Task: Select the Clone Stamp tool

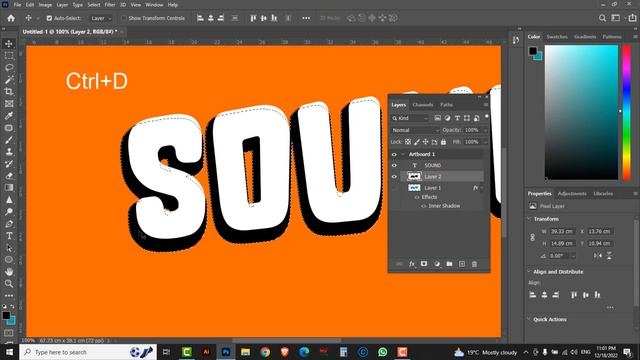Action: [9, 151]
